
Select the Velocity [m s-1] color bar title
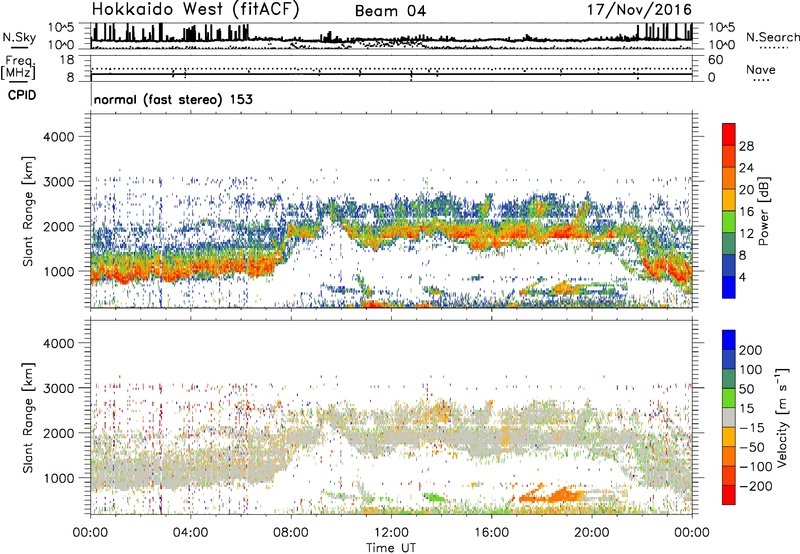[782, 417]
